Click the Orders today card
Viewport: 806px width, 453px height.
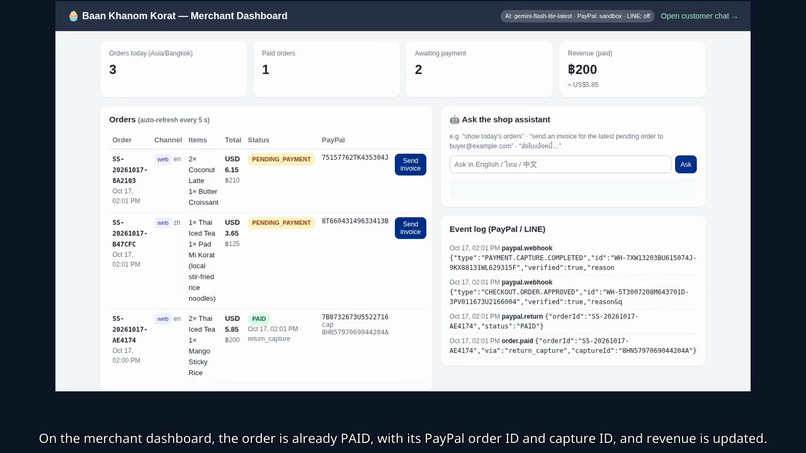tap(174, 69)
